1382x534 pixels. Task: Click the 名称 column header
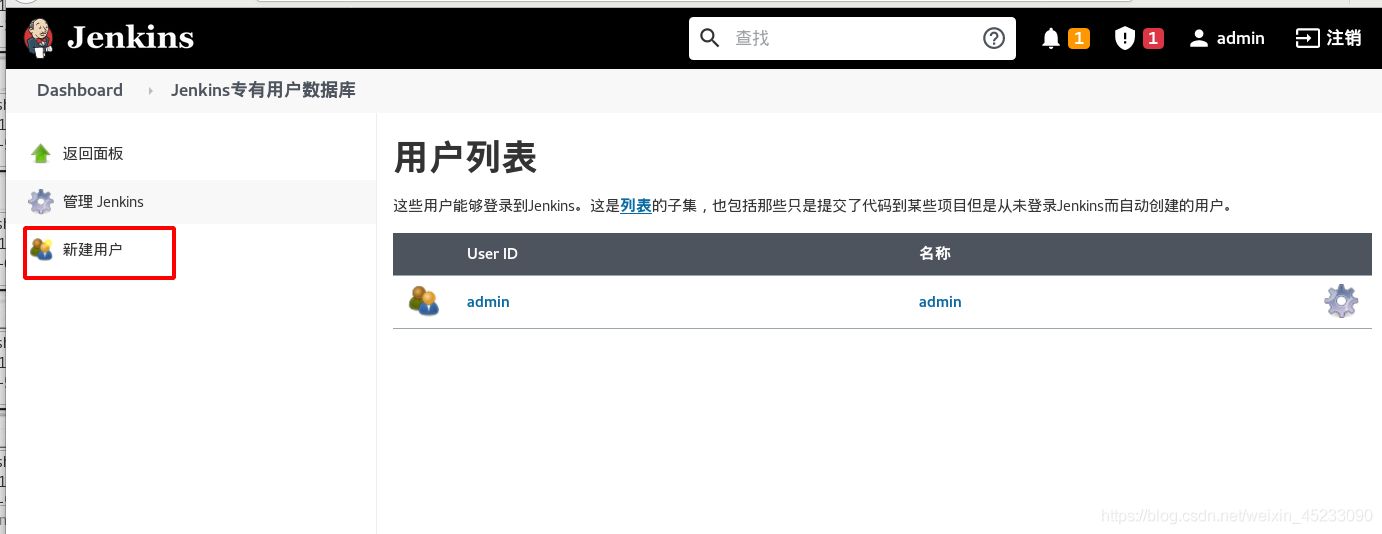click(935, 254)
